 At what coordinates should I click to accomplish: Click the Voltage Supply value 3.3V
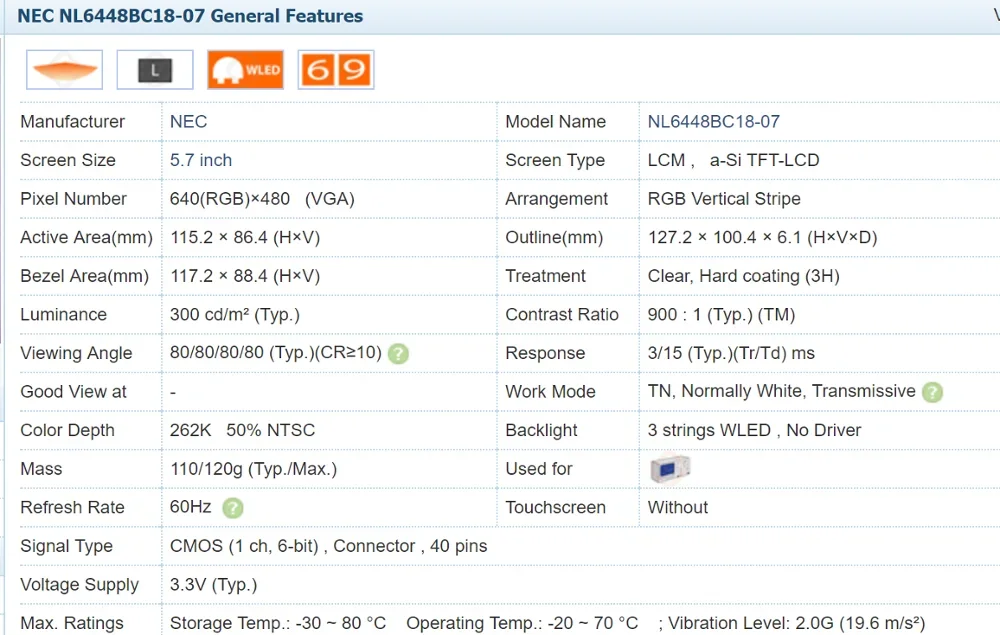[x=213, y=585]
